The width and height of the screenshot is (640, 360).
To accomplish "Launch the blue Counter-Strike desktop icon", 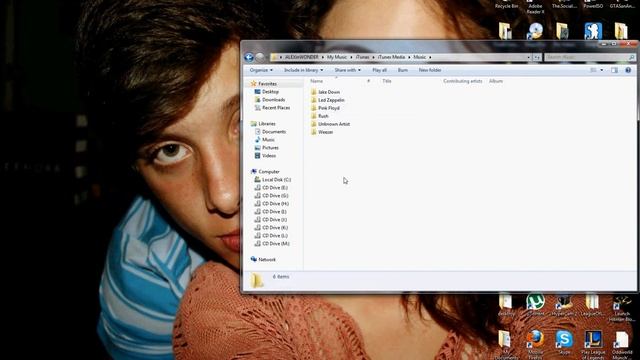I will (x=593, y=31).
